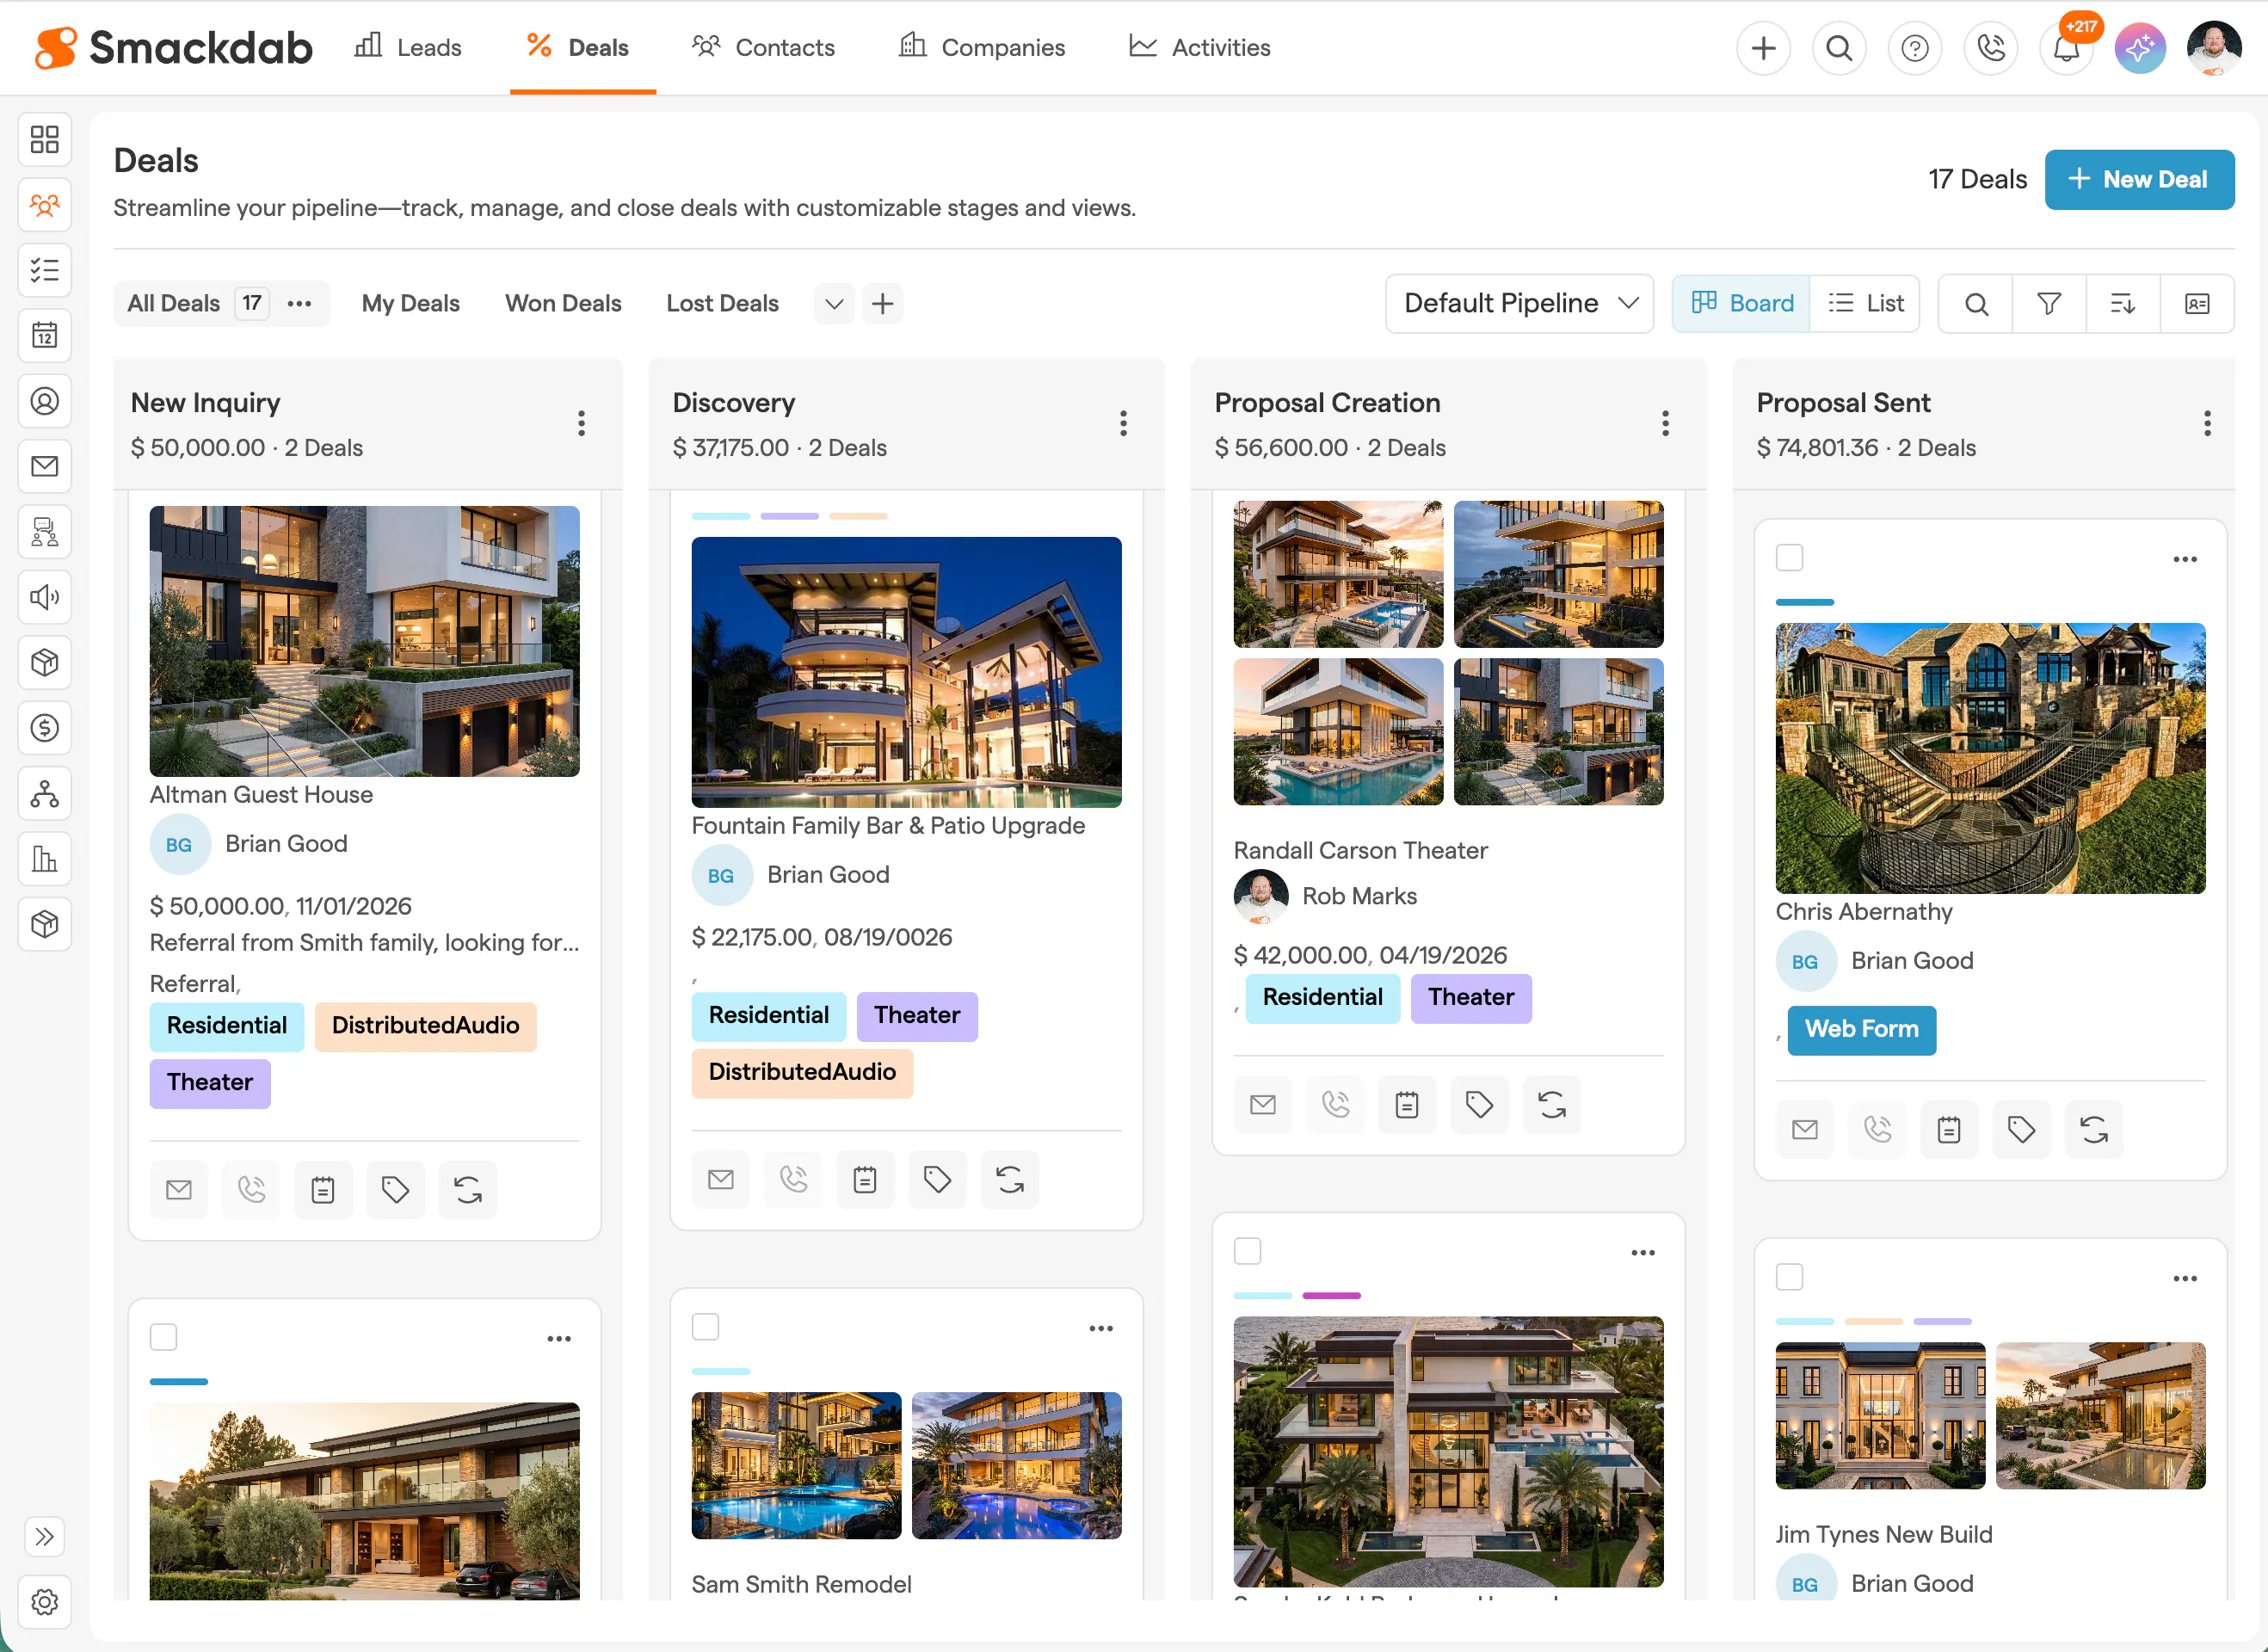Click Theater tag on Randall Carson Theater
The width and height of the screenshot is (2268, 1652).
pyautogui.click(x=1470, y=998)
